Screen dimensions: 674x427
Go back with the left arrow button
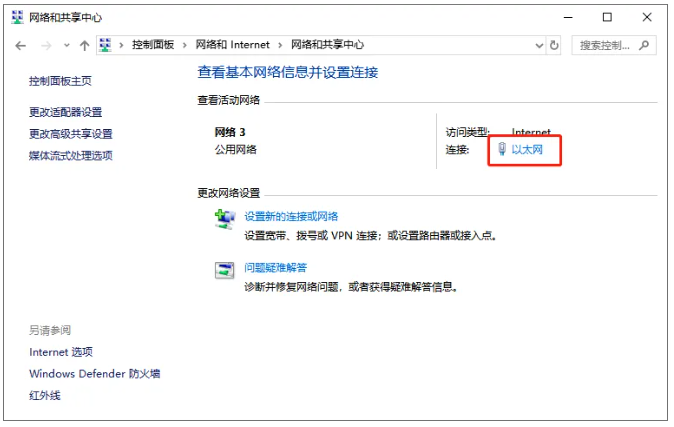20,46
